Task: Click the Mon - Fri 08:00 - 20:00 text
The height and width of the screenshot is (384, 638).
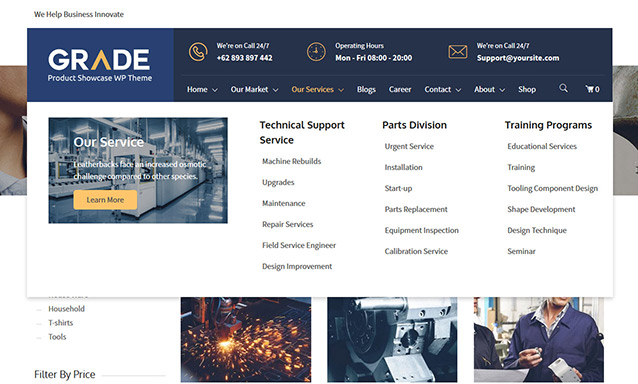Action: click(374, 58)
